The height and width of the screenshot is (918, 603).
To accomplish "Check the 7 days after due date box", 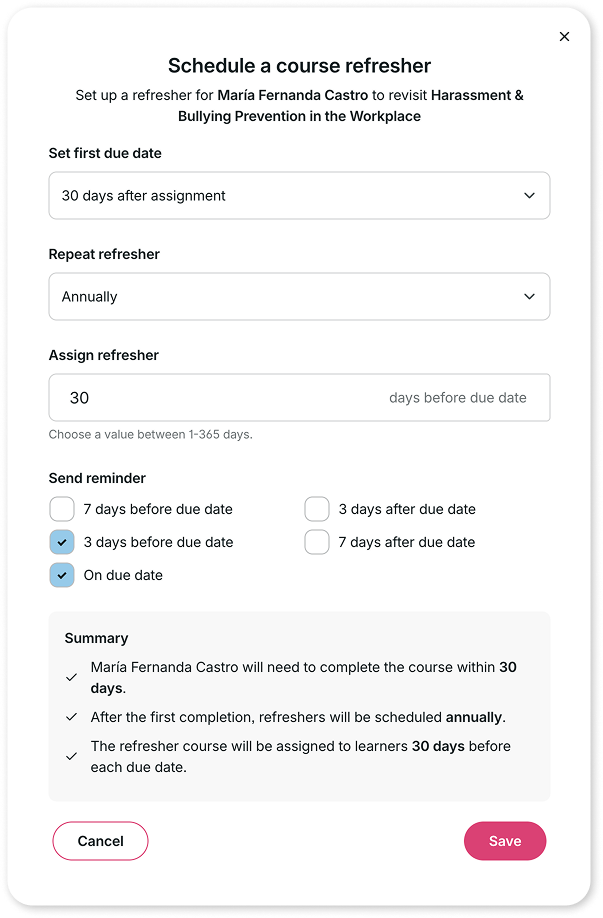I will coord(317,542).
